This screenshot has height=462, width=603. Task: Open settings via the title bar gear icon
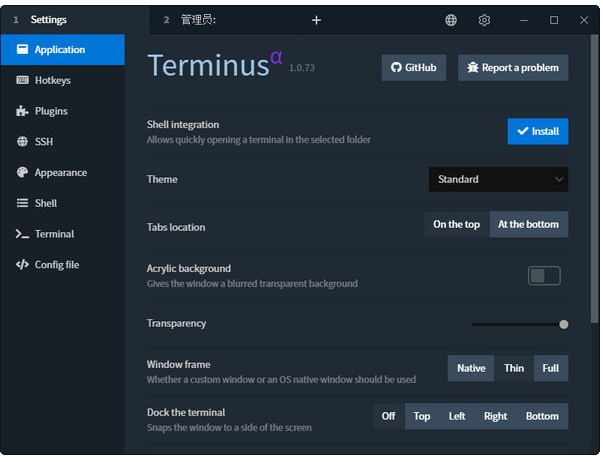tap(484, 20)
